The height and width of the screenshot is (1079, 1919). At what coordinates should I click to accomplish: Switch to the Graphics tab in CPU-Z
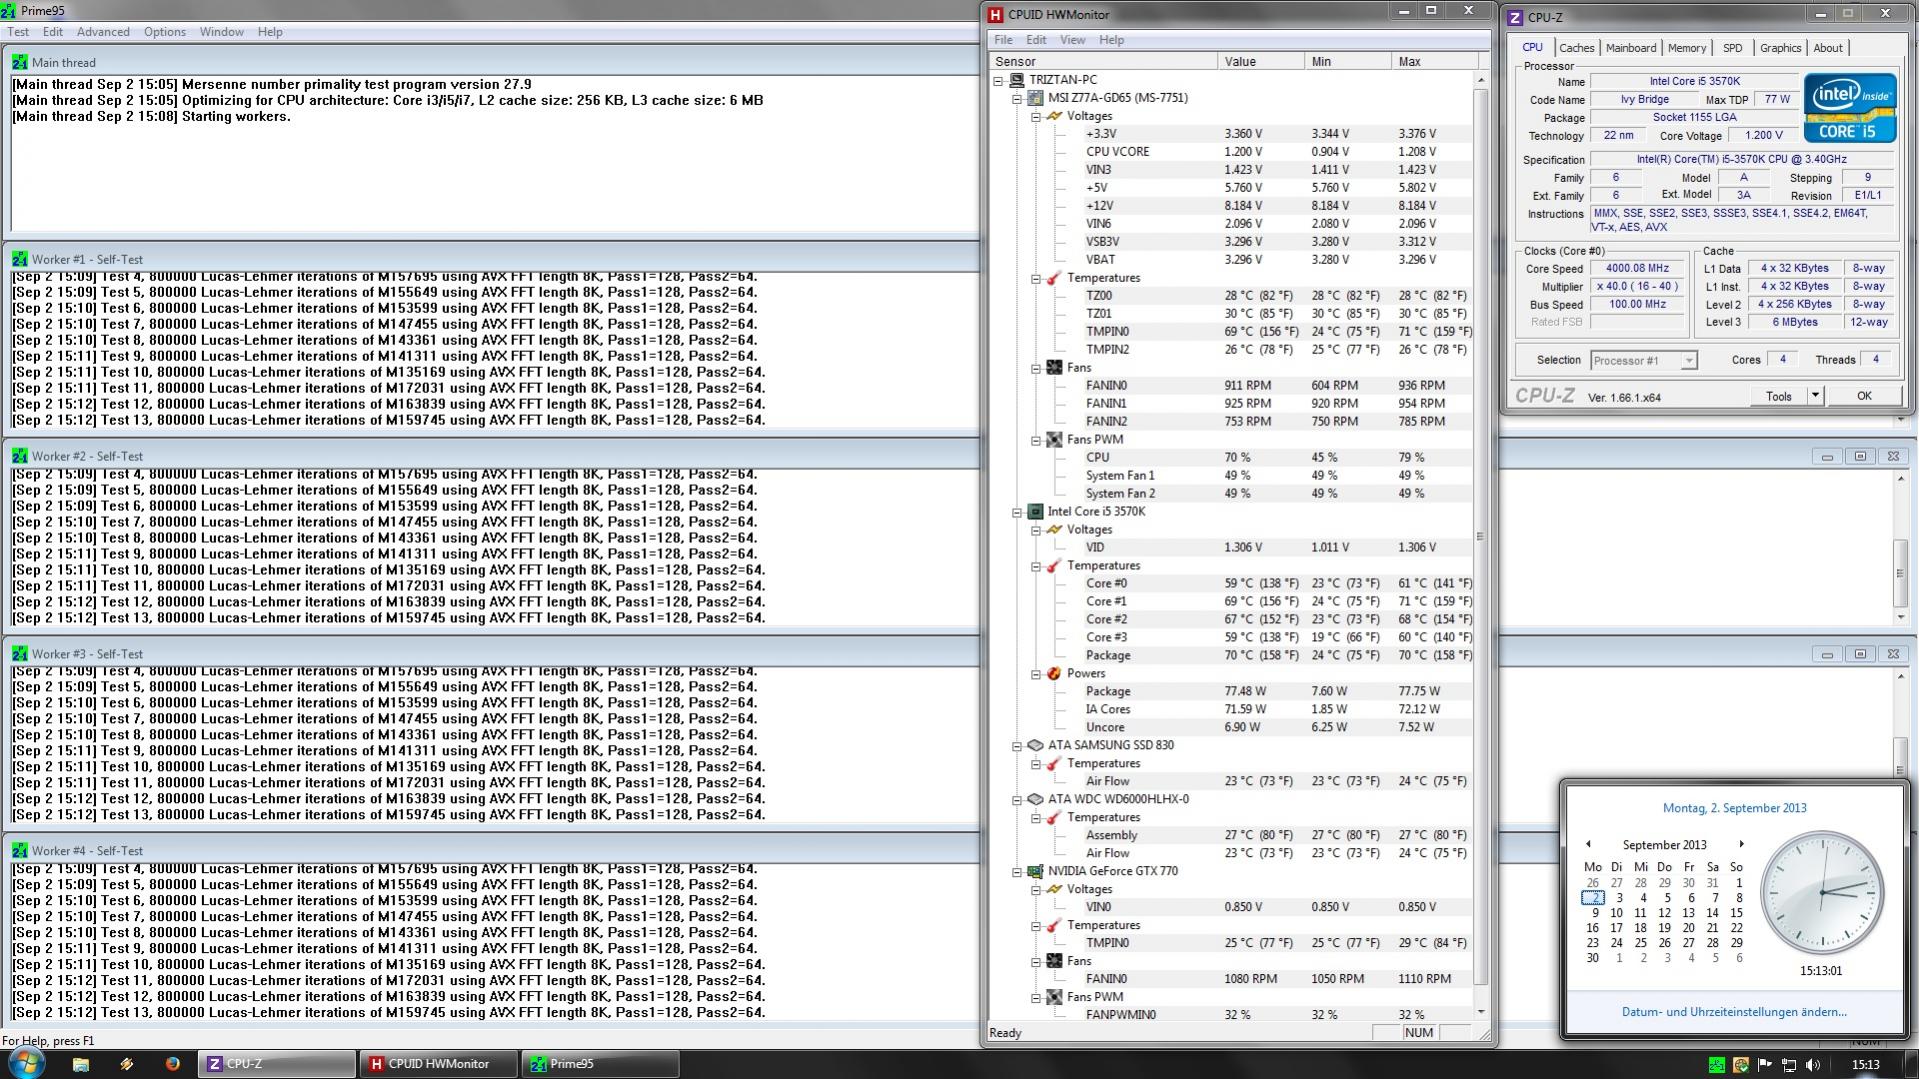pos(1780,48)
